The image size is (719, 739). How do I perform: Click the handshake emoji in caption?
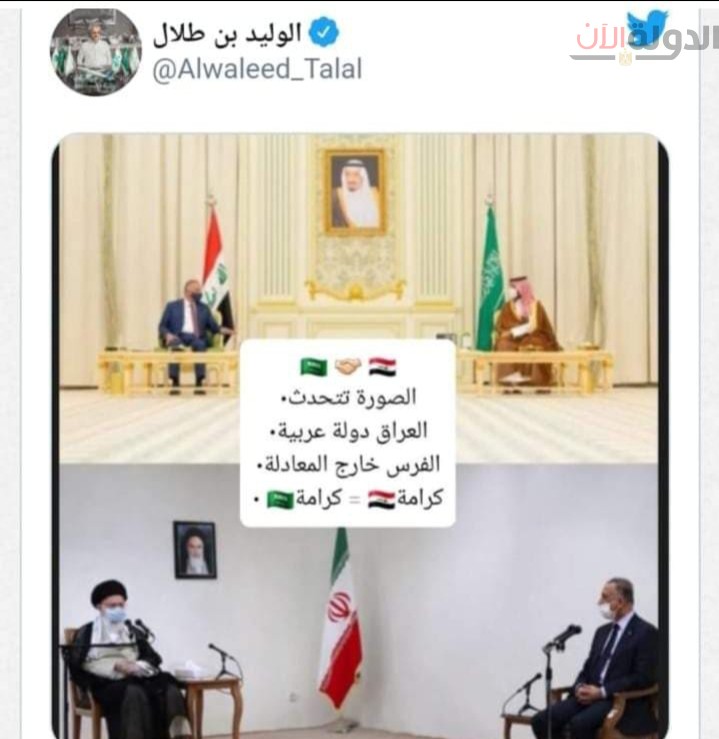348,366
